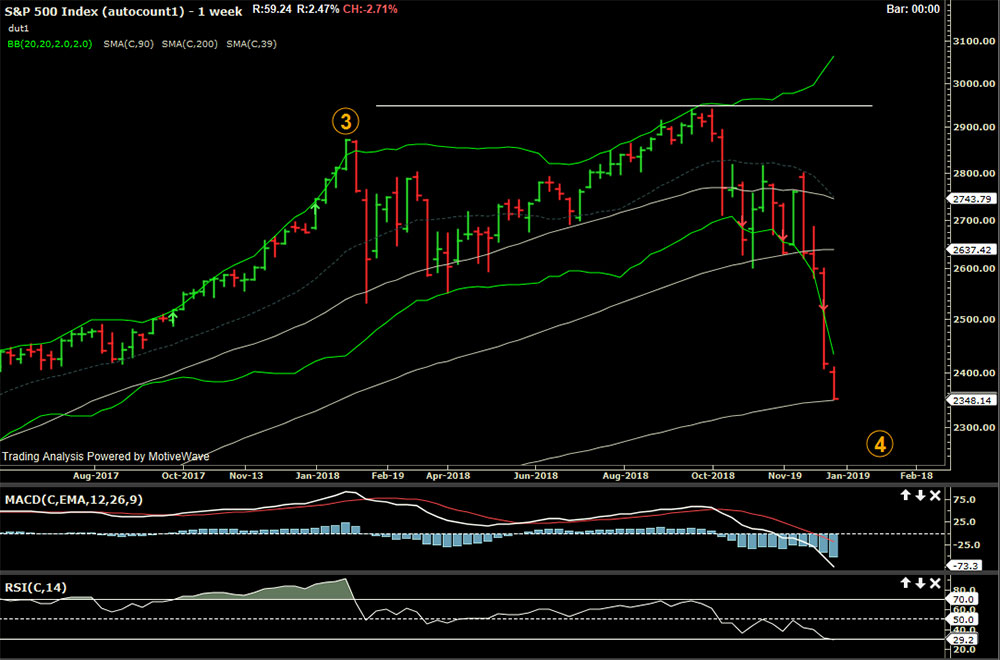
Task: Select the SMA(C,200) study label
Action: pos(192,44)
